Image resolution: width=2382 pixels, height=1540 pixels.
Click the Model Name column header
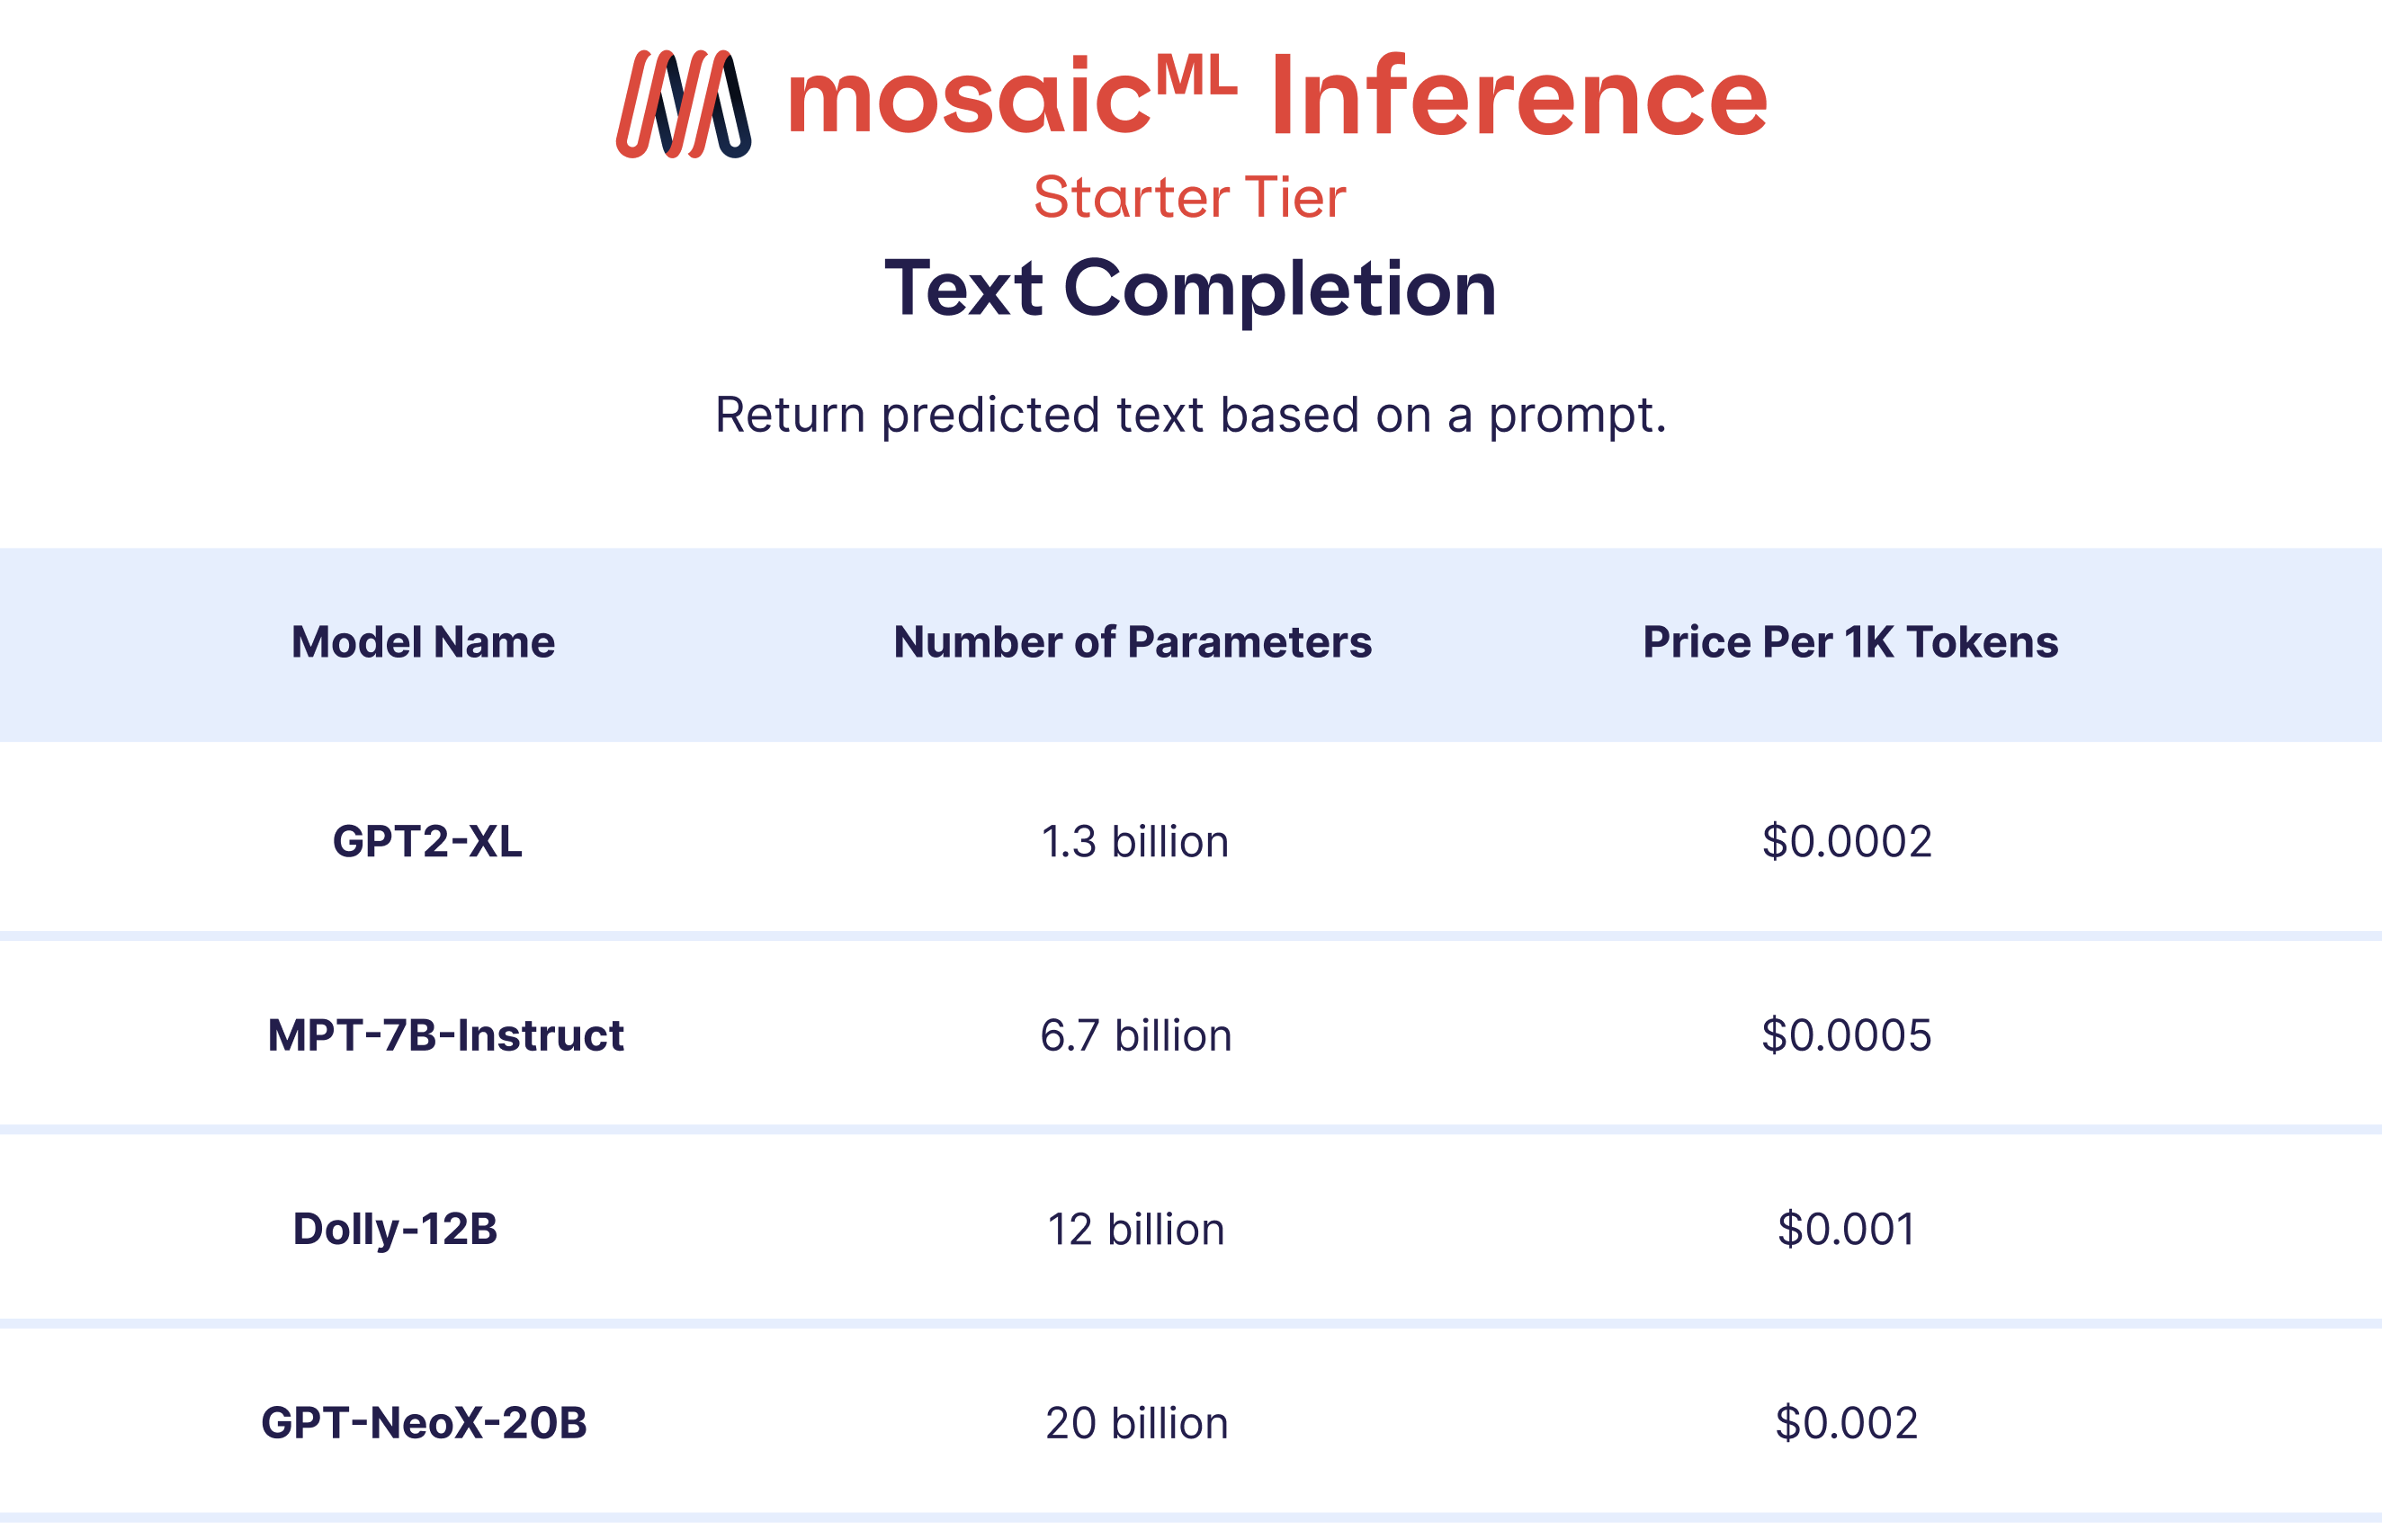pyautogui.click(x=423, y=642)
